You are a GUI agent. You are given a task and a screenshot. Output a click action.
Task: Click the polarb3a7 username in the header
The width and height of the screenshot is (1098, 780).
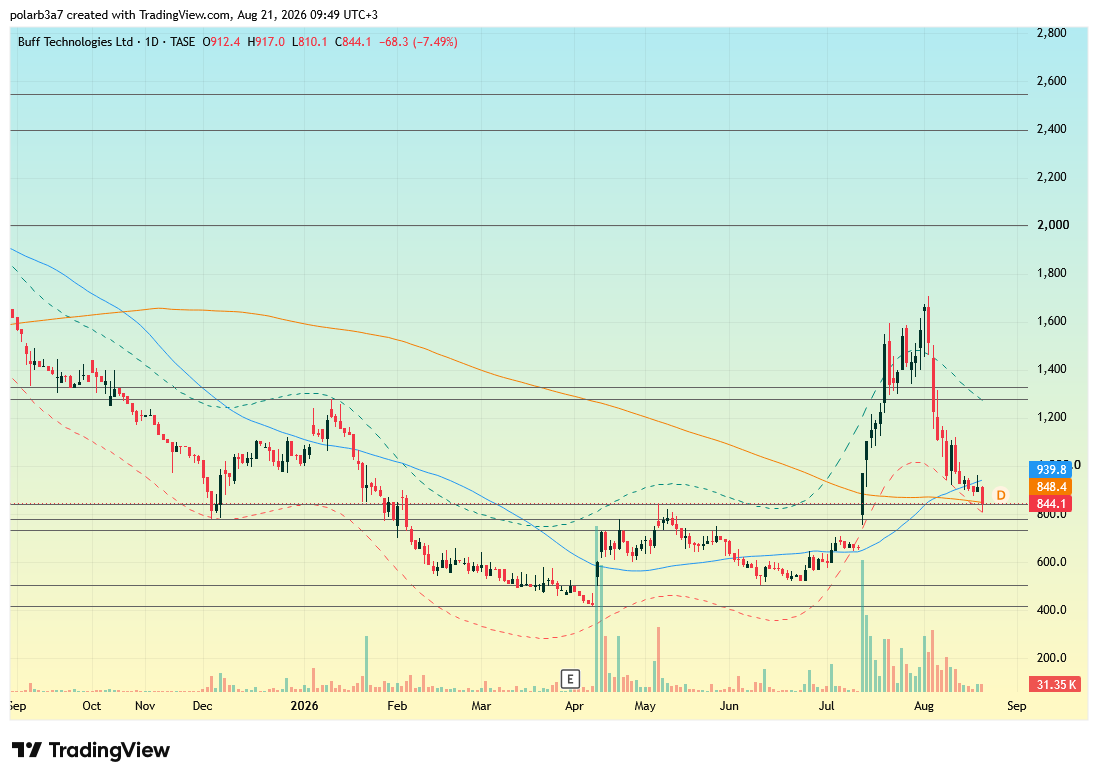pos(38,15)
